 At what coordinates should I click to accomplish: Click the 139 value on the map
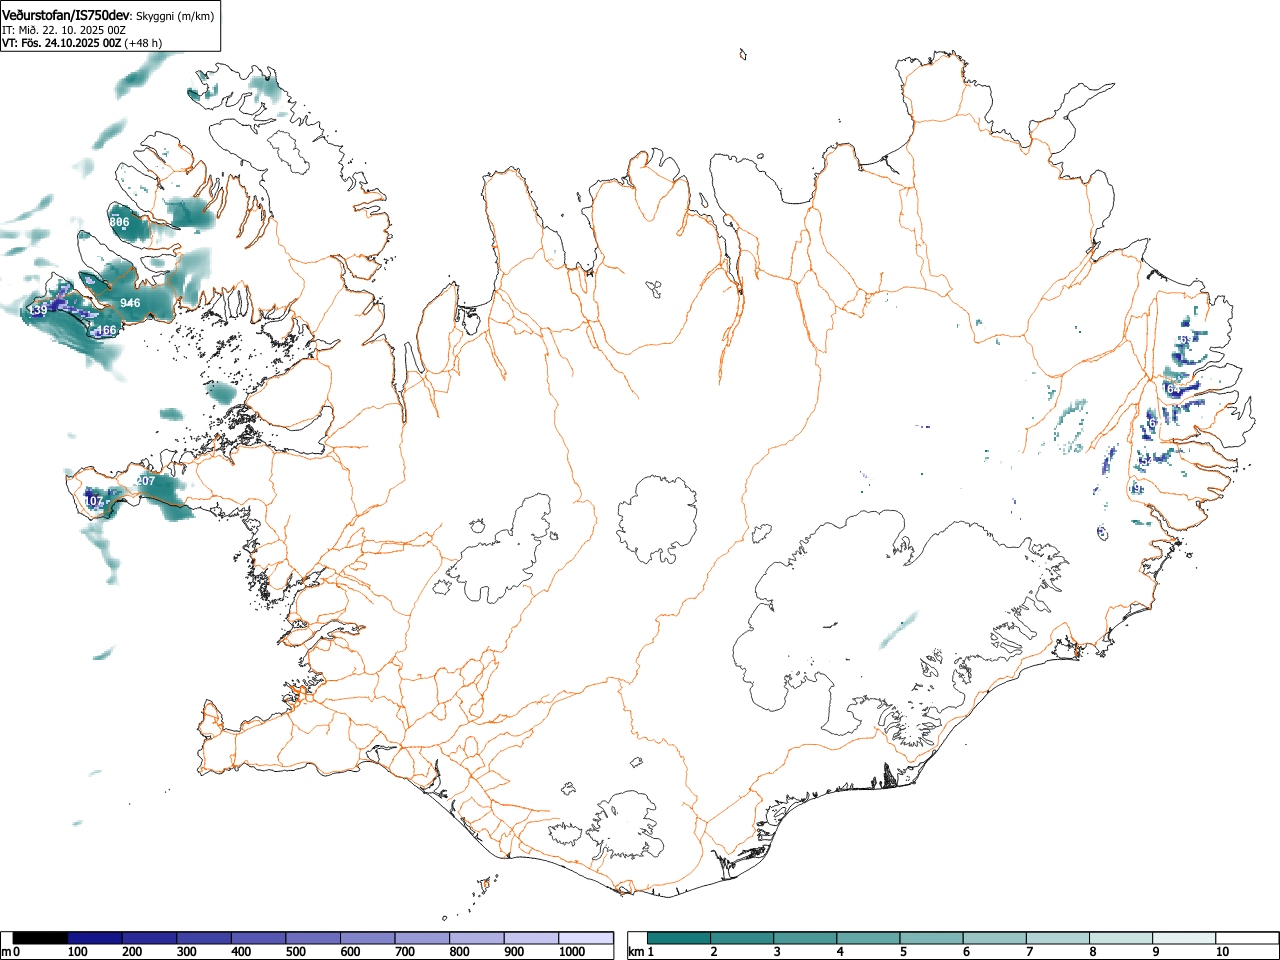pos(37,311)
